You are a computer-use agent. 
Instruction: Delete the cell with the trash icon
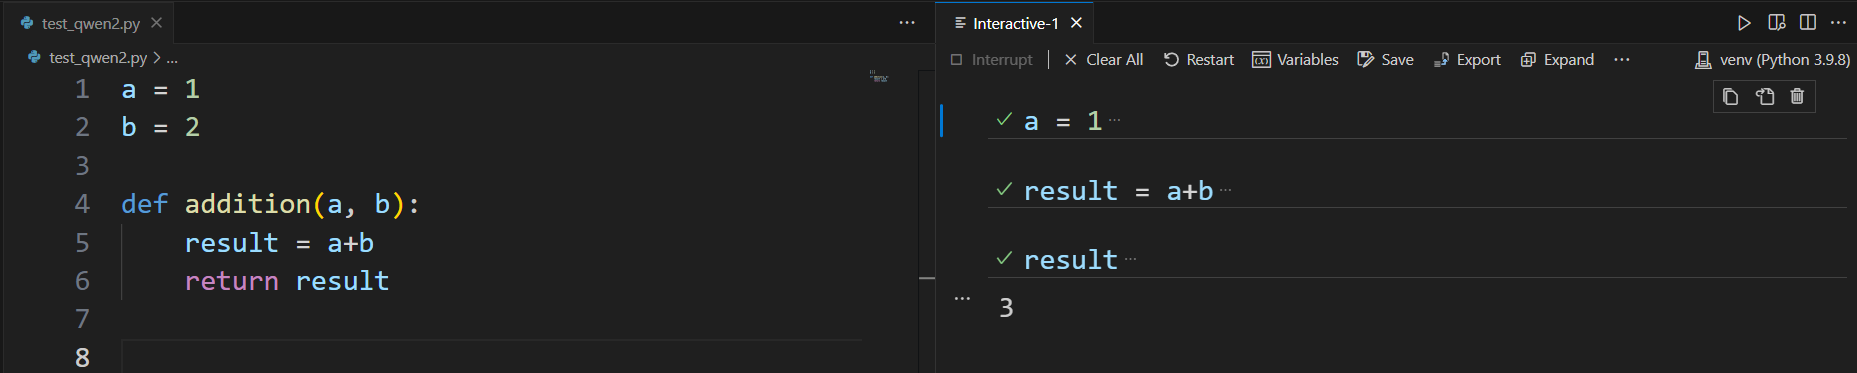click(x=1797, y=96)
